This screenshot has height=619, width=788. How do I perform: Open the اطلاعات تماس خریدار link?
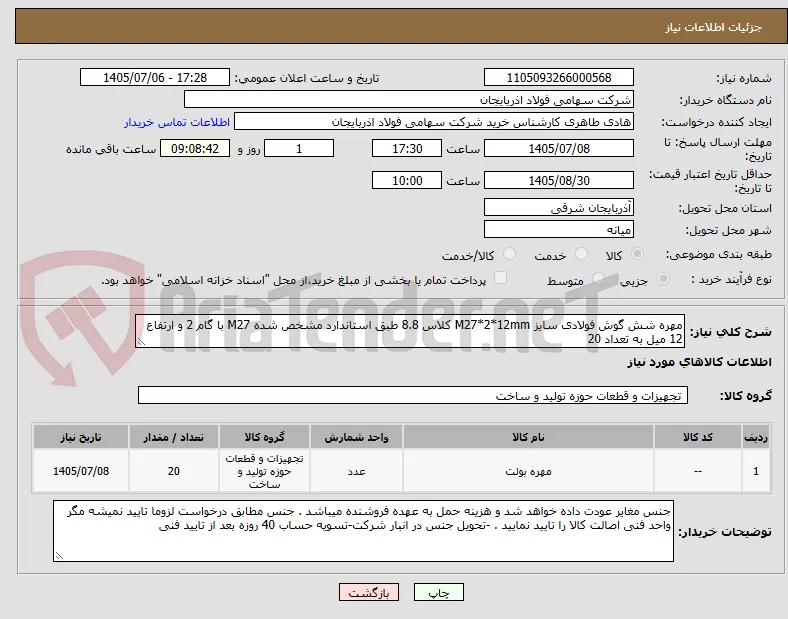pyautogui.click(x=177, y=122)
